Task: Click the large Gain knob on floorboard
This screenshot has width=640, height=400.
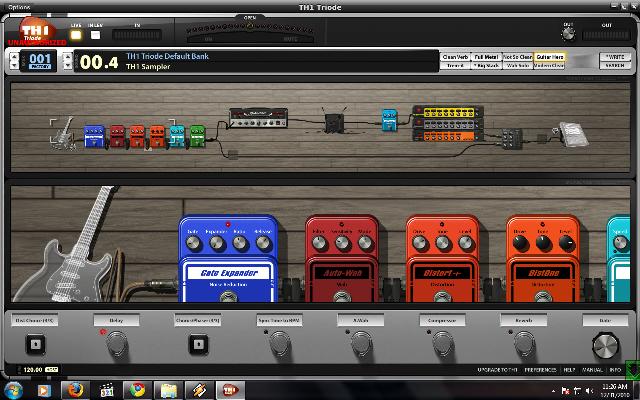Action: (x=605, y=346)
